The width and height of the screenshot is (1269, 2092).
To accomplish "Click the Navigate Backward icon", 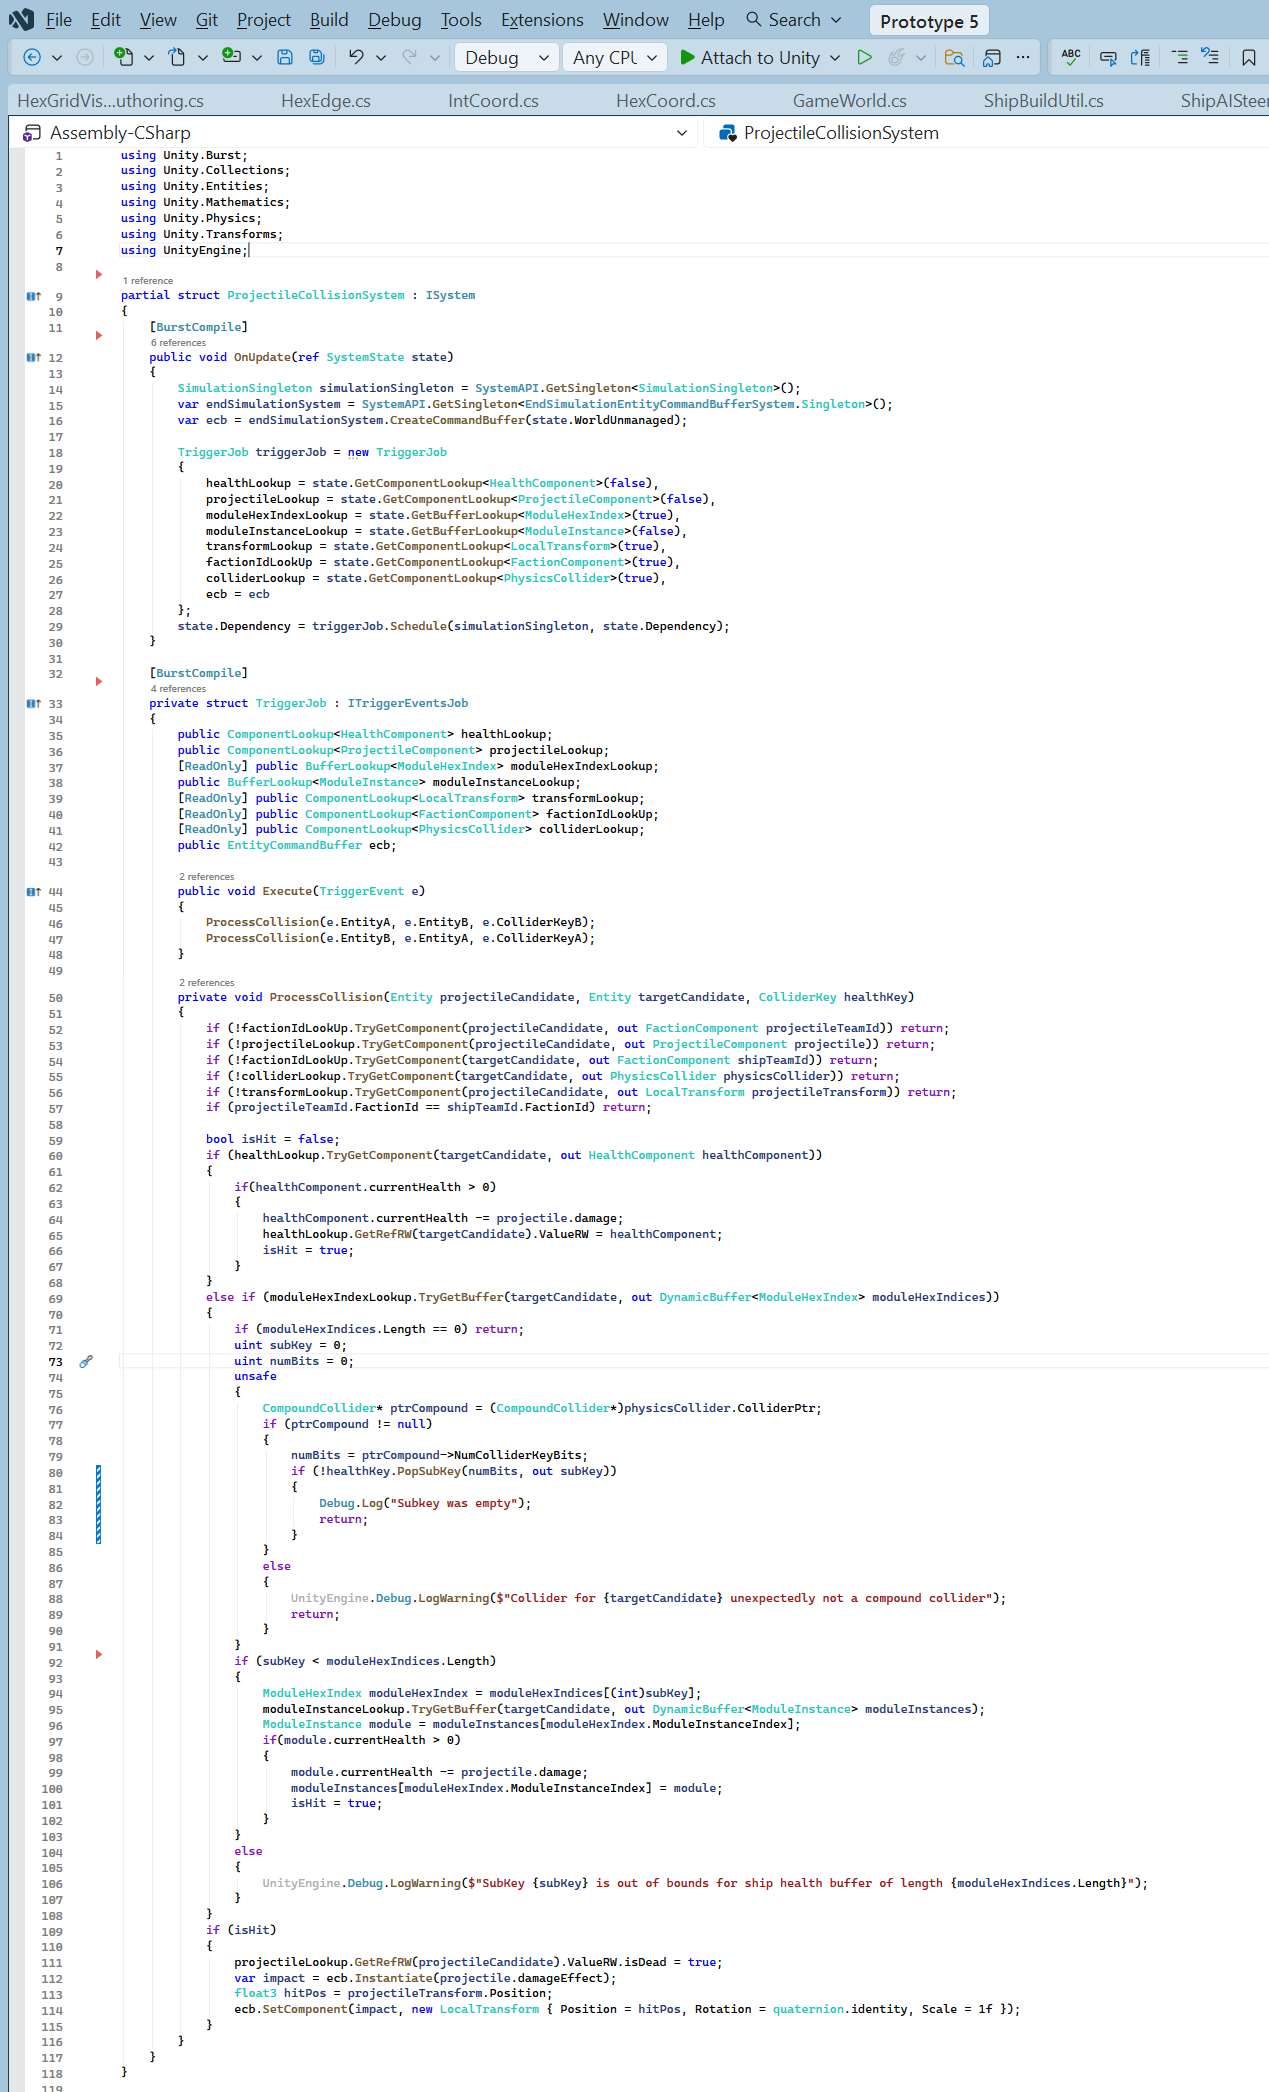I will tap(32, 57).
